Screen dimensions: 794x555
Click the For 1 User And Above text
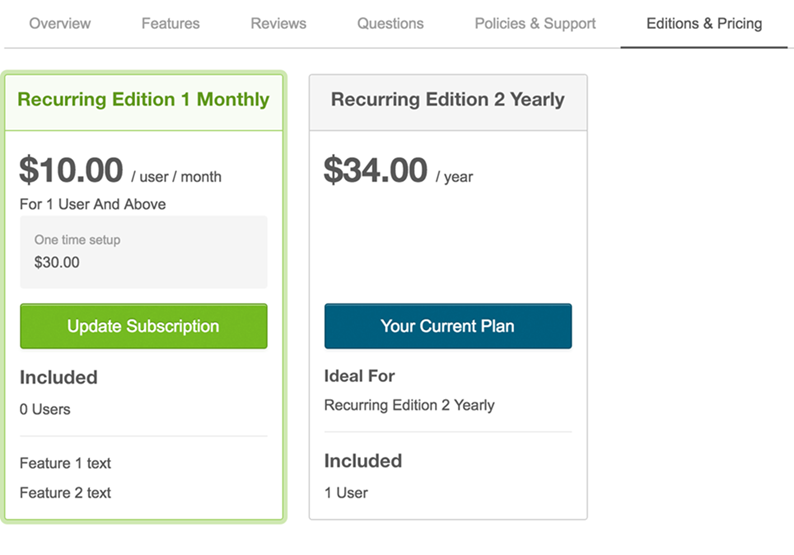point(93,204)
